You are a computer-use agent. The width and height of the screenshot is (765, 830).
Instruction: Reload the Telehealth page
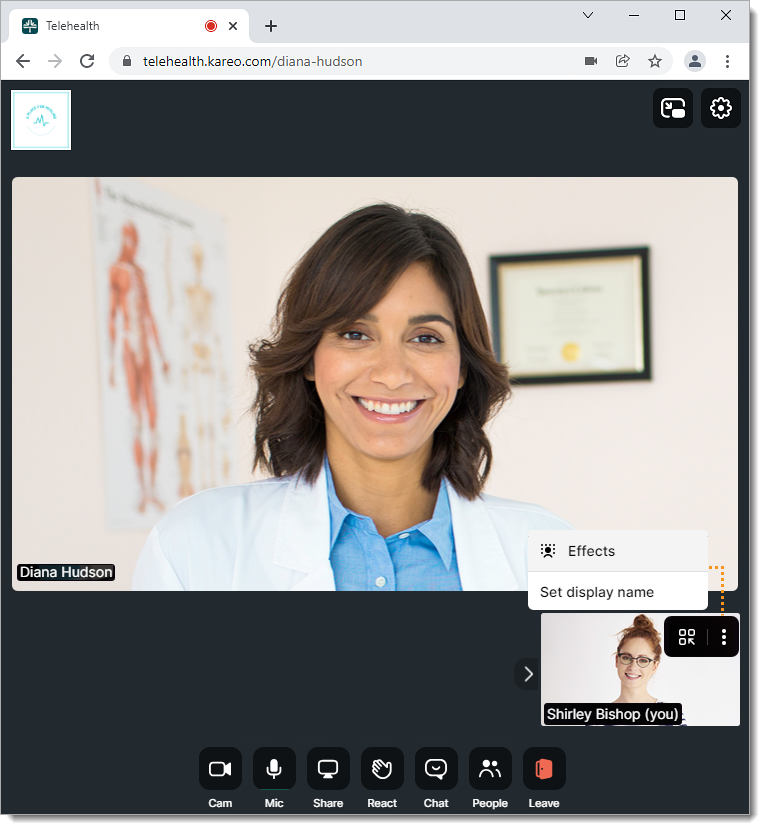pyautogui.click(x=87, y=61)
